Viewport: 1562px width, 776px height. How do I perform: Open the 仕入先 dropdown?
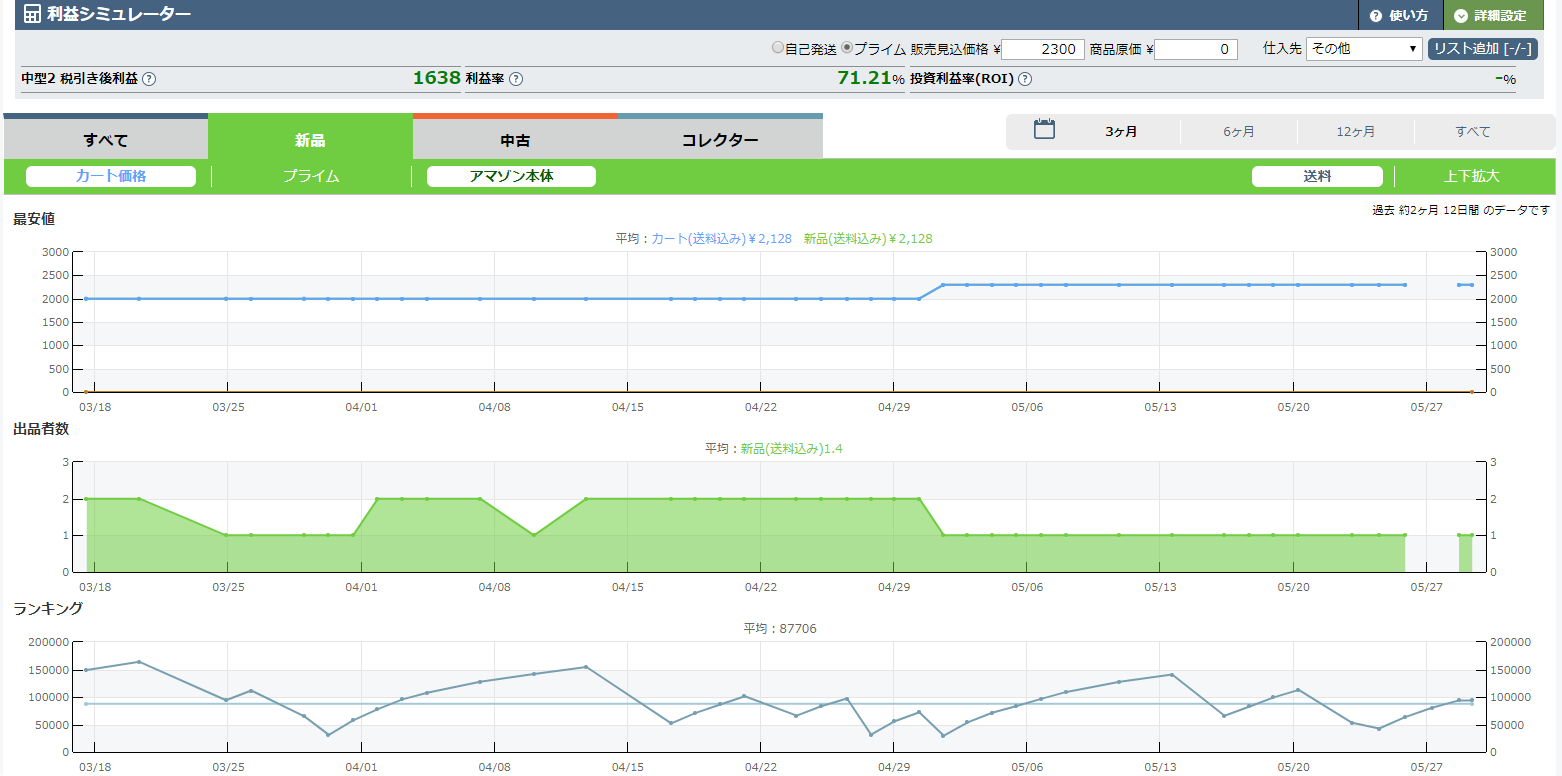1364,49
